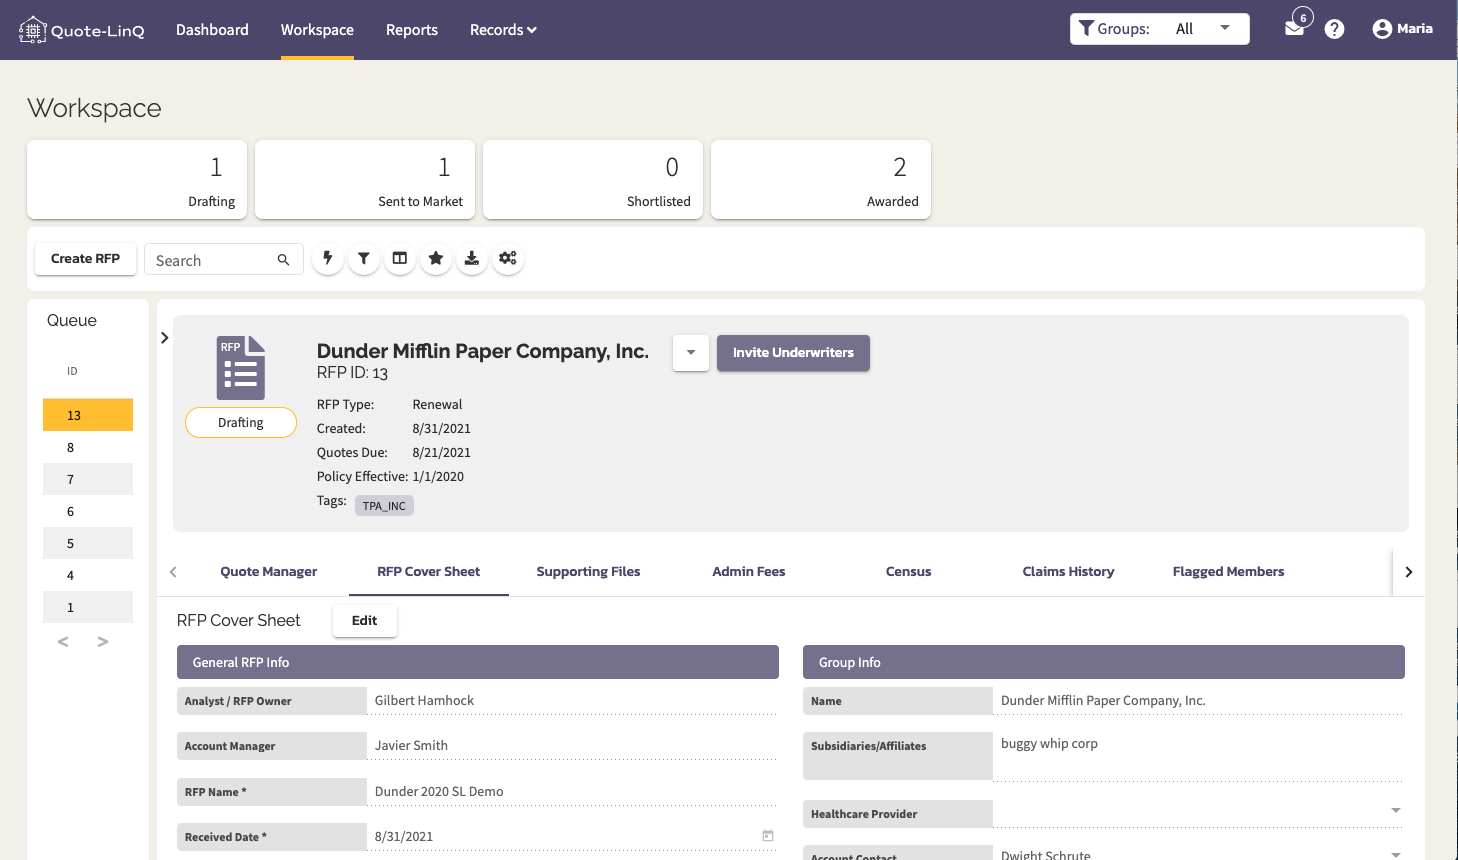Go to the Dashboard menu
Image resolution: width=1458 pixels, height=860 pixels.
tap(212, 30)
